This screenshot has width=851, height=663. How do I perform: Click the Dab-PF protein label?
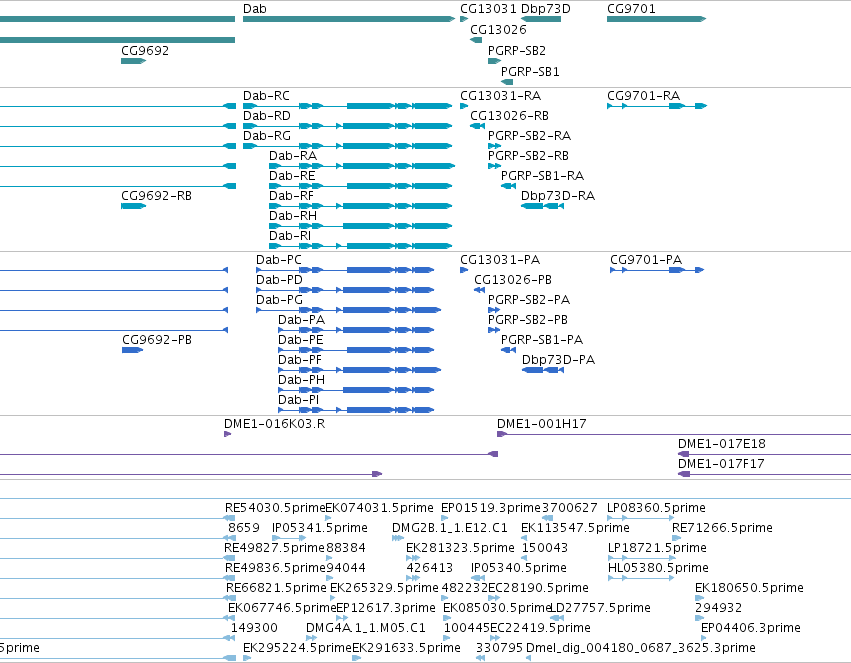(x=300, y=360)
